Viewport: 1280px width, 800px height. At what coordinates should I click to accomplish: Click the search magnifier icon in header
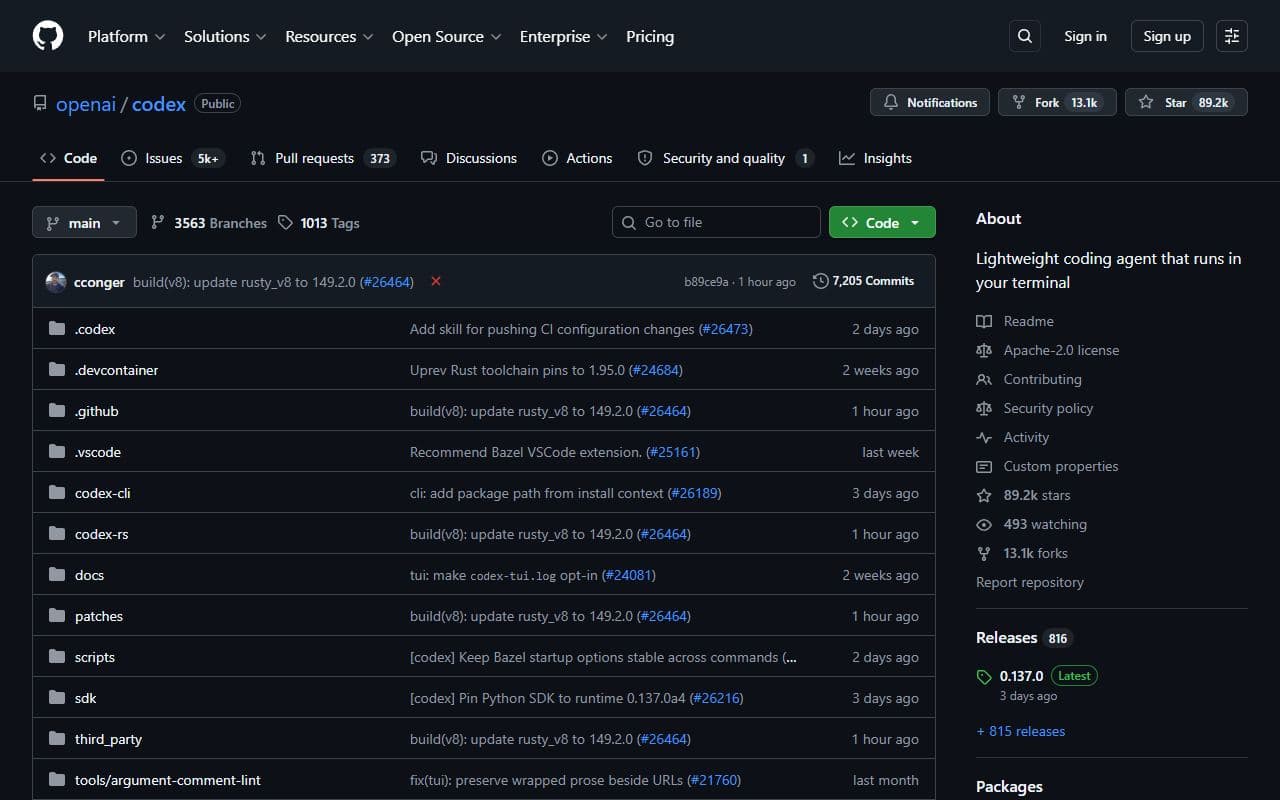click(x=1024, y=36)
